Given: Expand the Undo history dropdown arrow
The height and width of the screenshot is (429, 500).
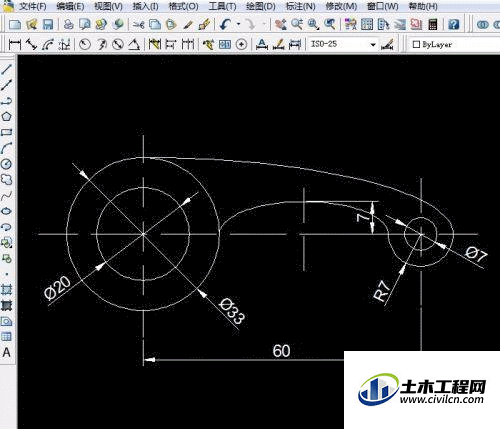Looking at the screenshot, I should (238, 24).
